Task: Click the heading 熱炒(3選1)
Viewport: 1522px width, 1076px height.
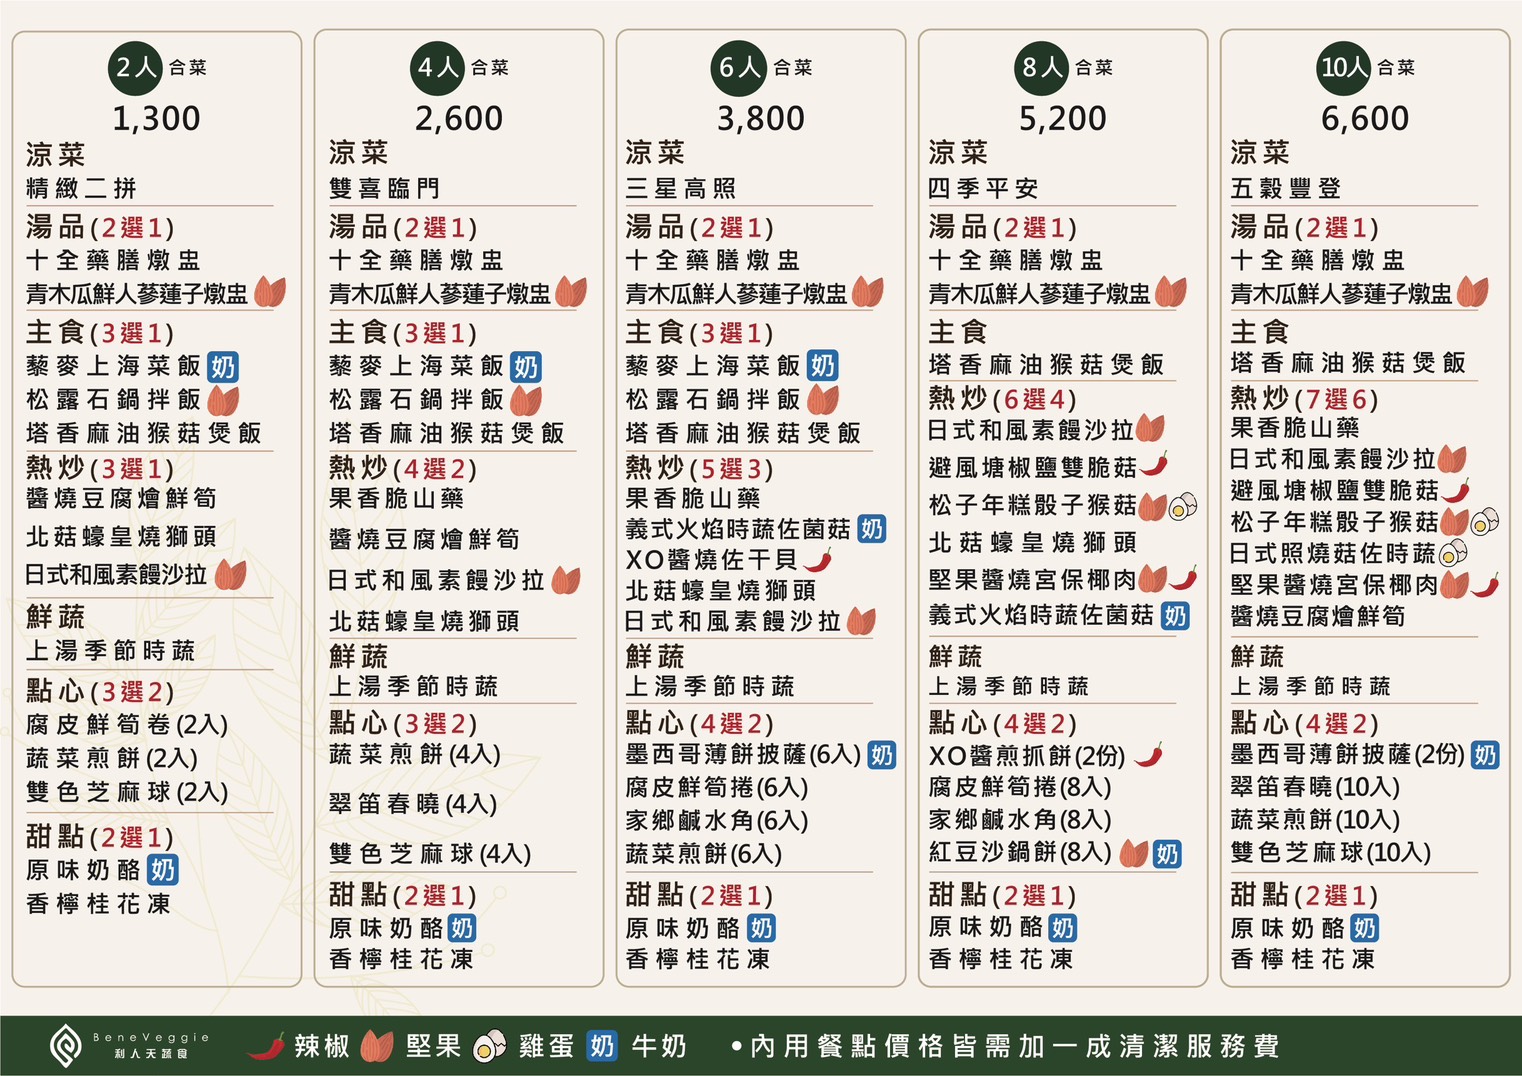Action: click(100, 468)
